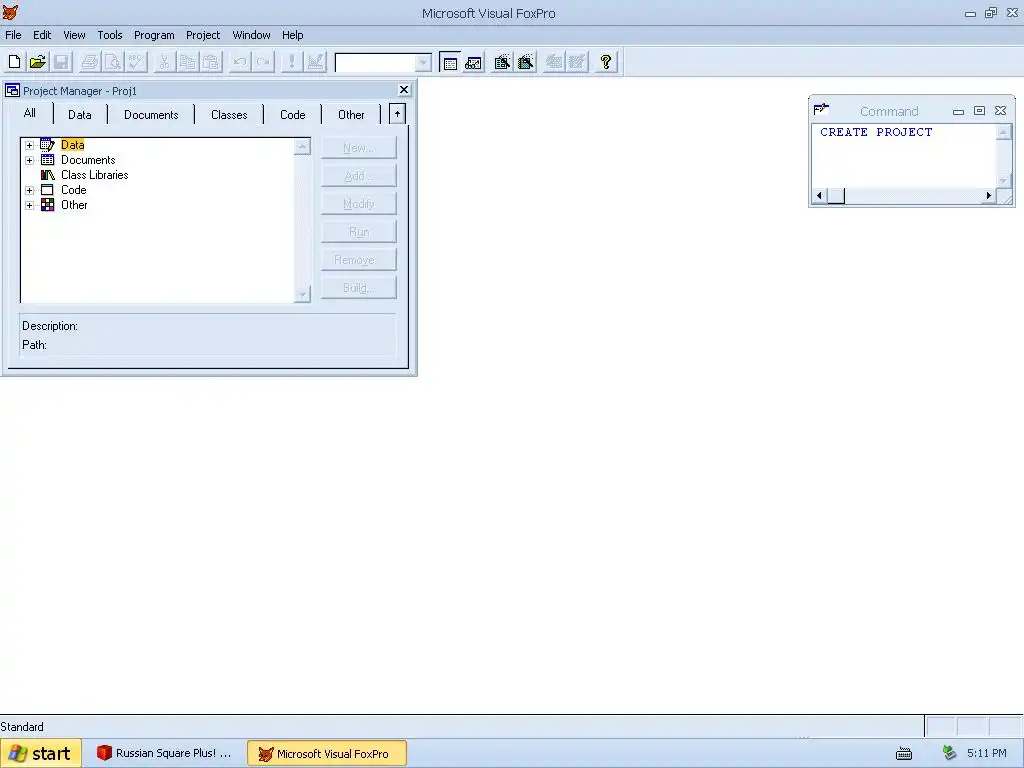Select the Class Libraries tree label
Viewport: 1024px width, 768px height.
[x=95, y=175]
